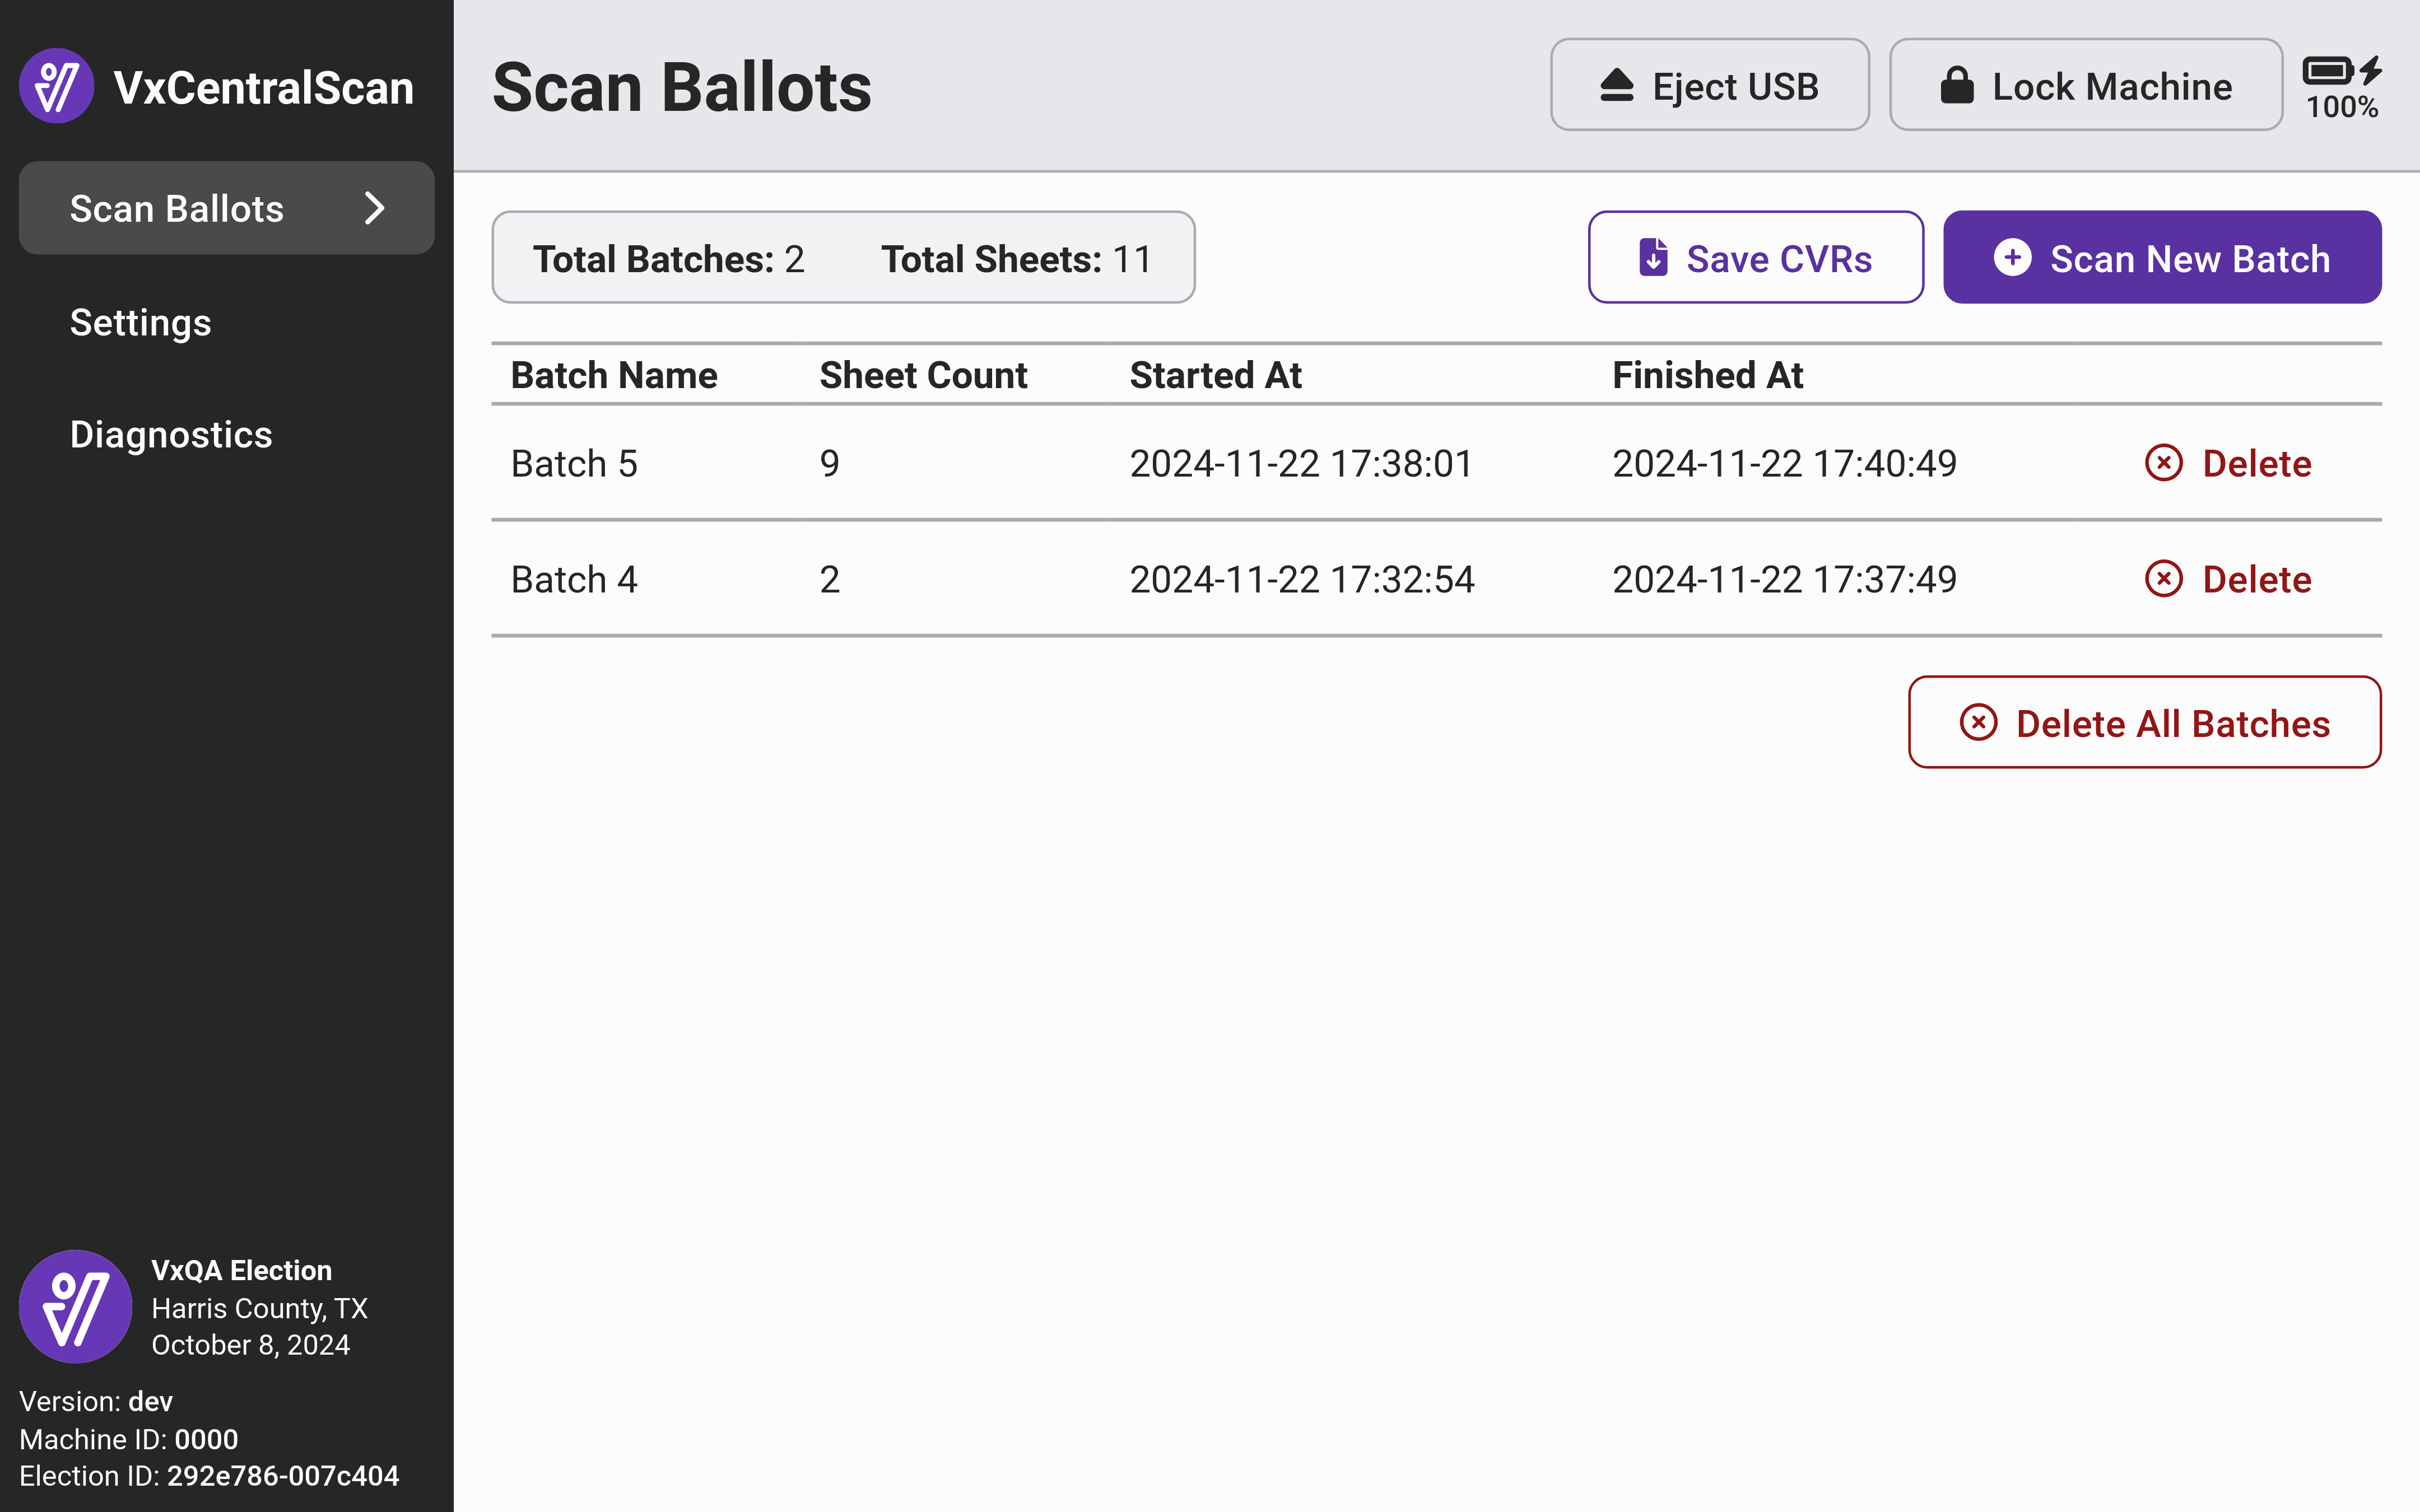
Task: Select Scan Ballots in the sidebar
Action: point(177,208)
